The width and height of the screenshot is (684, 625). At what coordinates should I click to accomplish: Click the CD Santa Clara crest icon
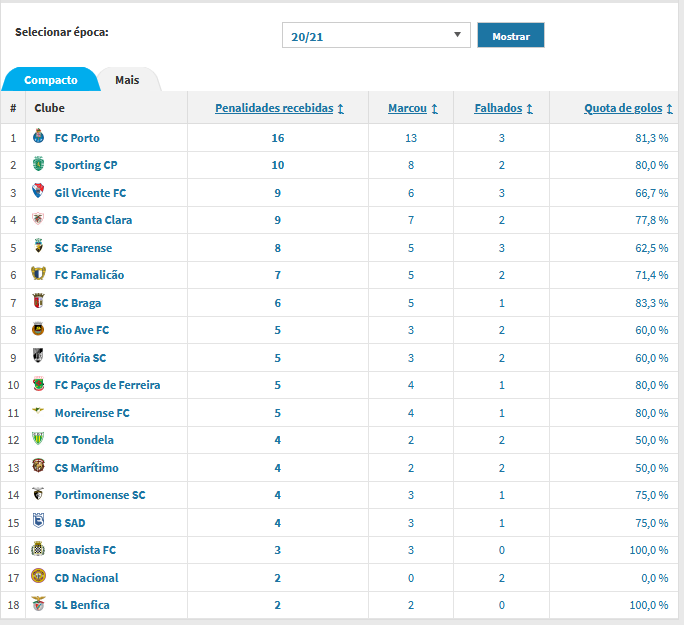(x=38, y=219)
